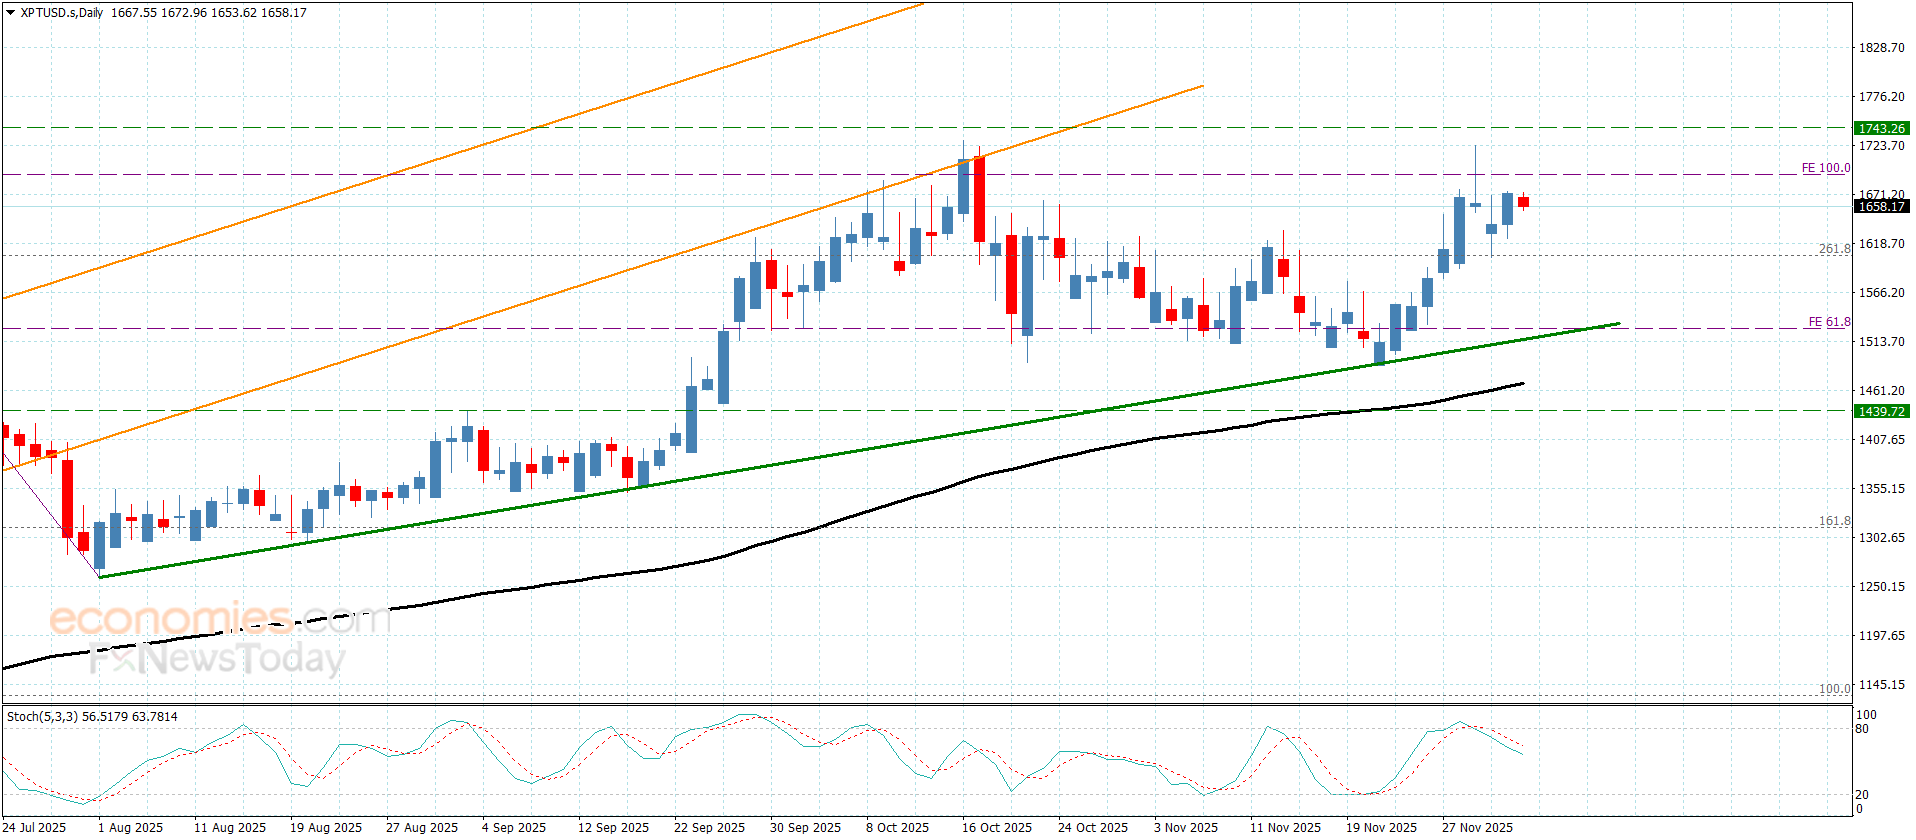Select the green 1439.72 price tag
The width and height of the screenshot is (1916, 840).
point(1881,411)
